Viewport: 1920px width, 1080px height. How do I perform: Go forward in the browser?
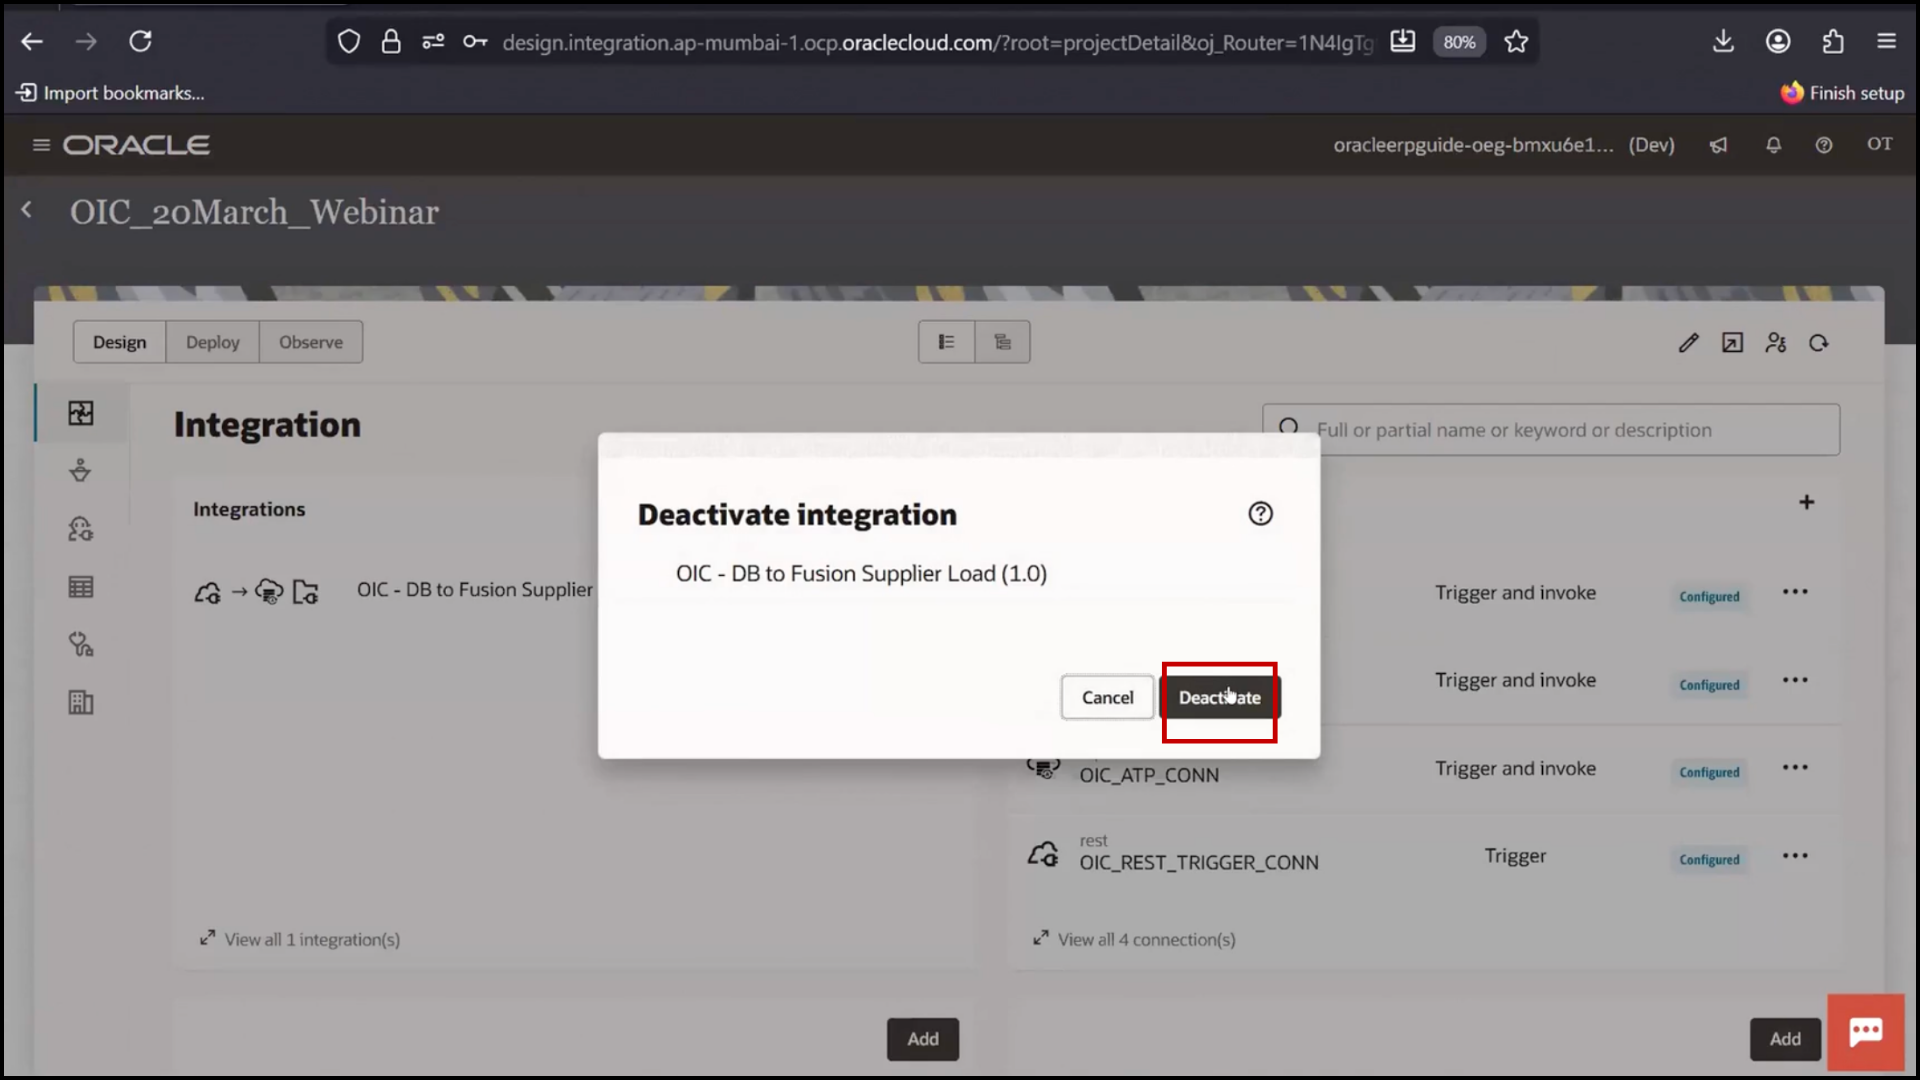[x=86, y=41]
